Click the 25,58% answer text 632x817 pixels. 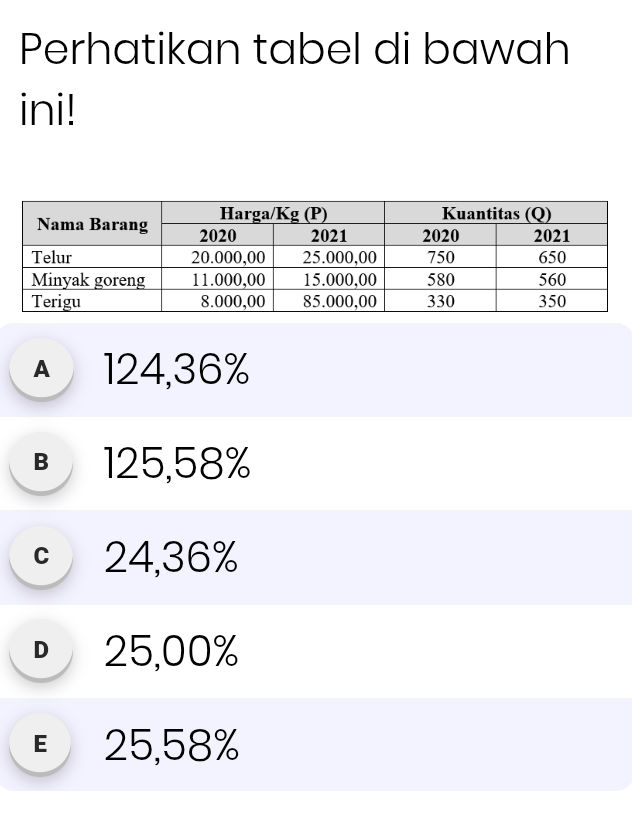(x=172, y=745)
